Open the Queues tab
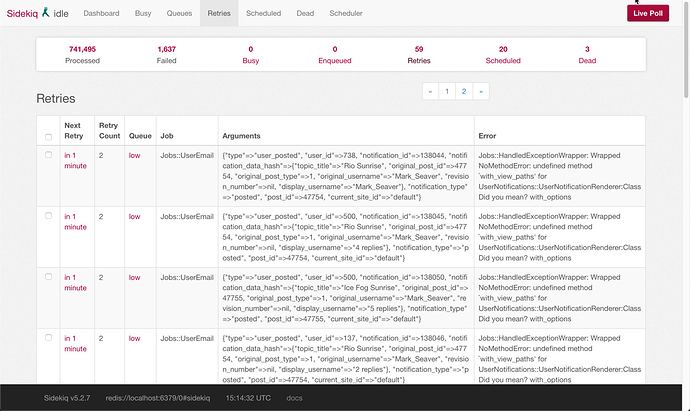This screenshot has height=411, width=690. tap(179, 13)
